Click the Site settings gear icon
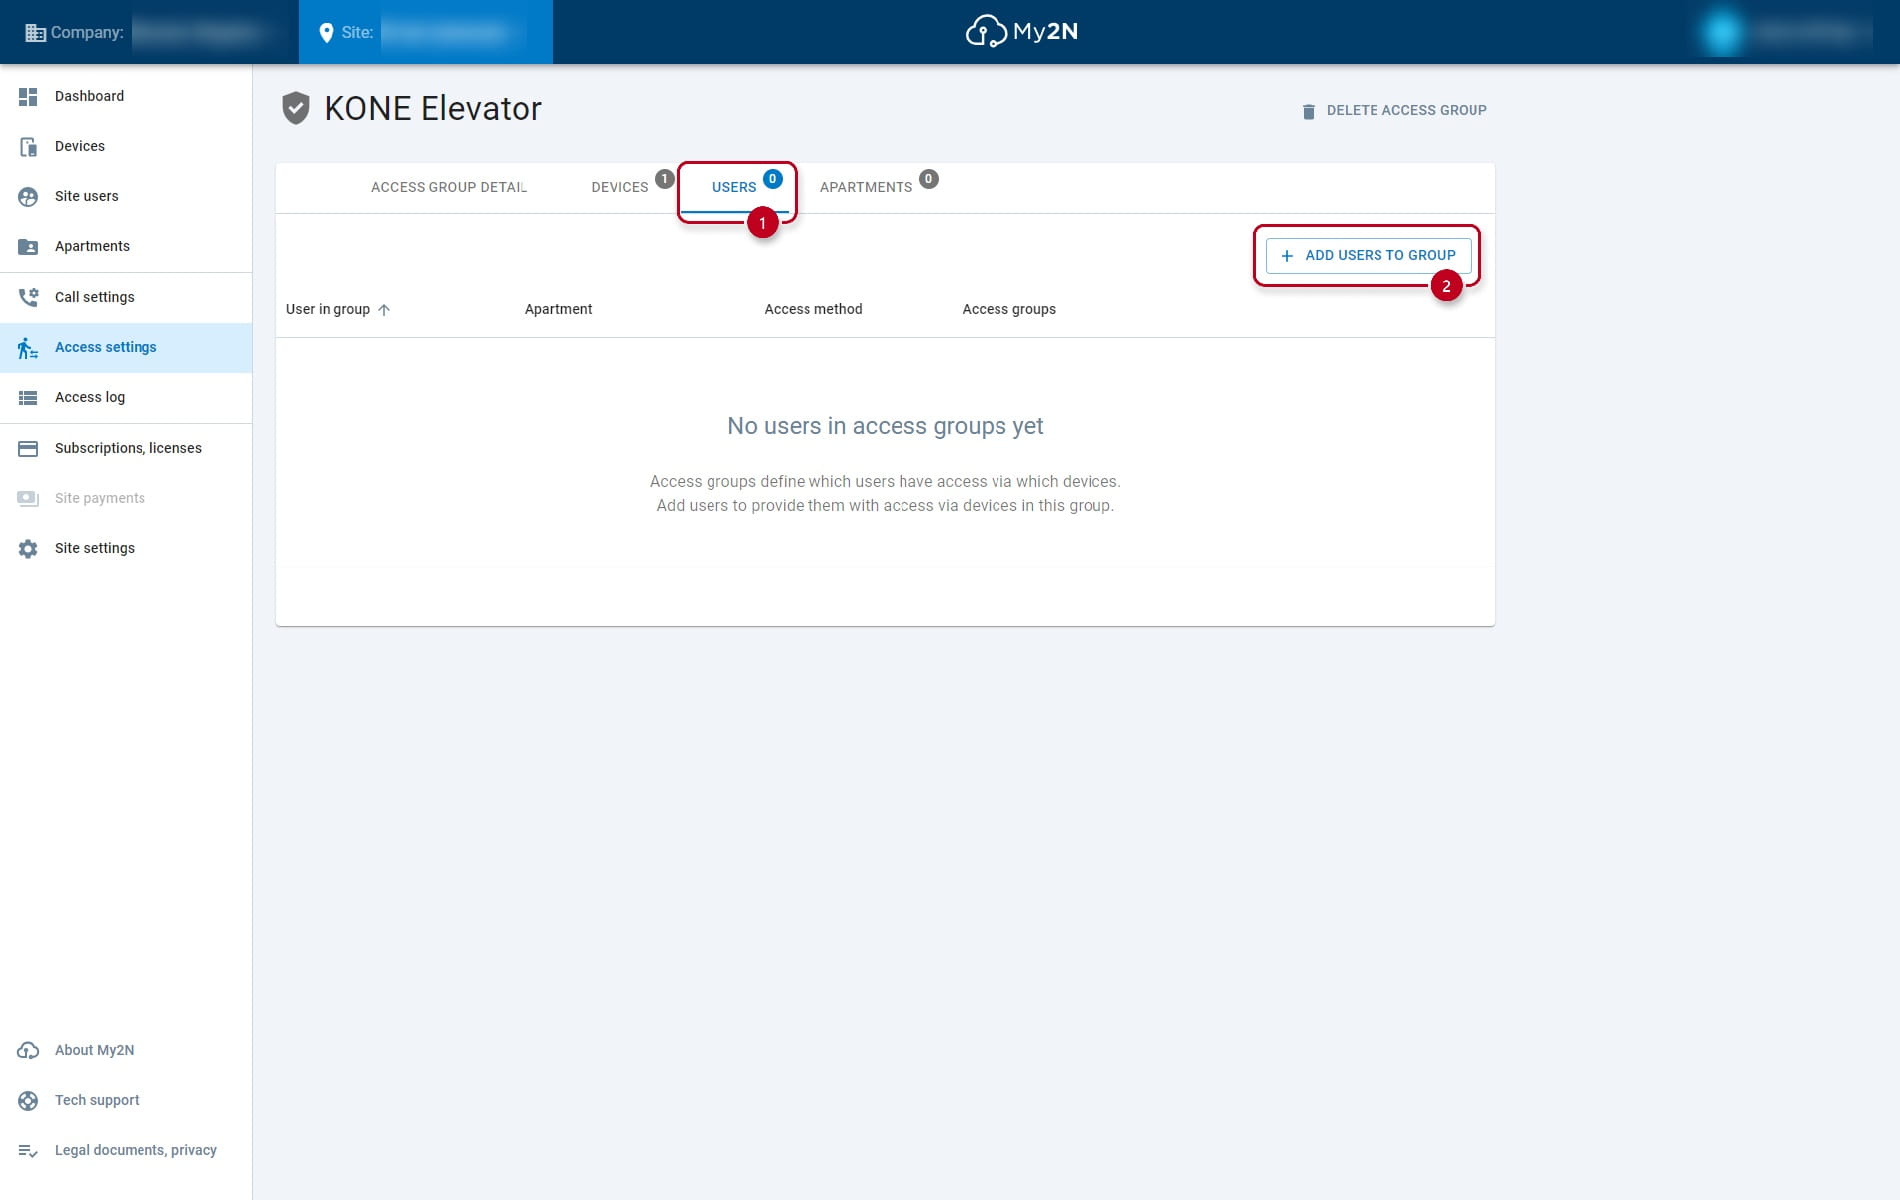1900x1200 pixels. pos(28,548)
